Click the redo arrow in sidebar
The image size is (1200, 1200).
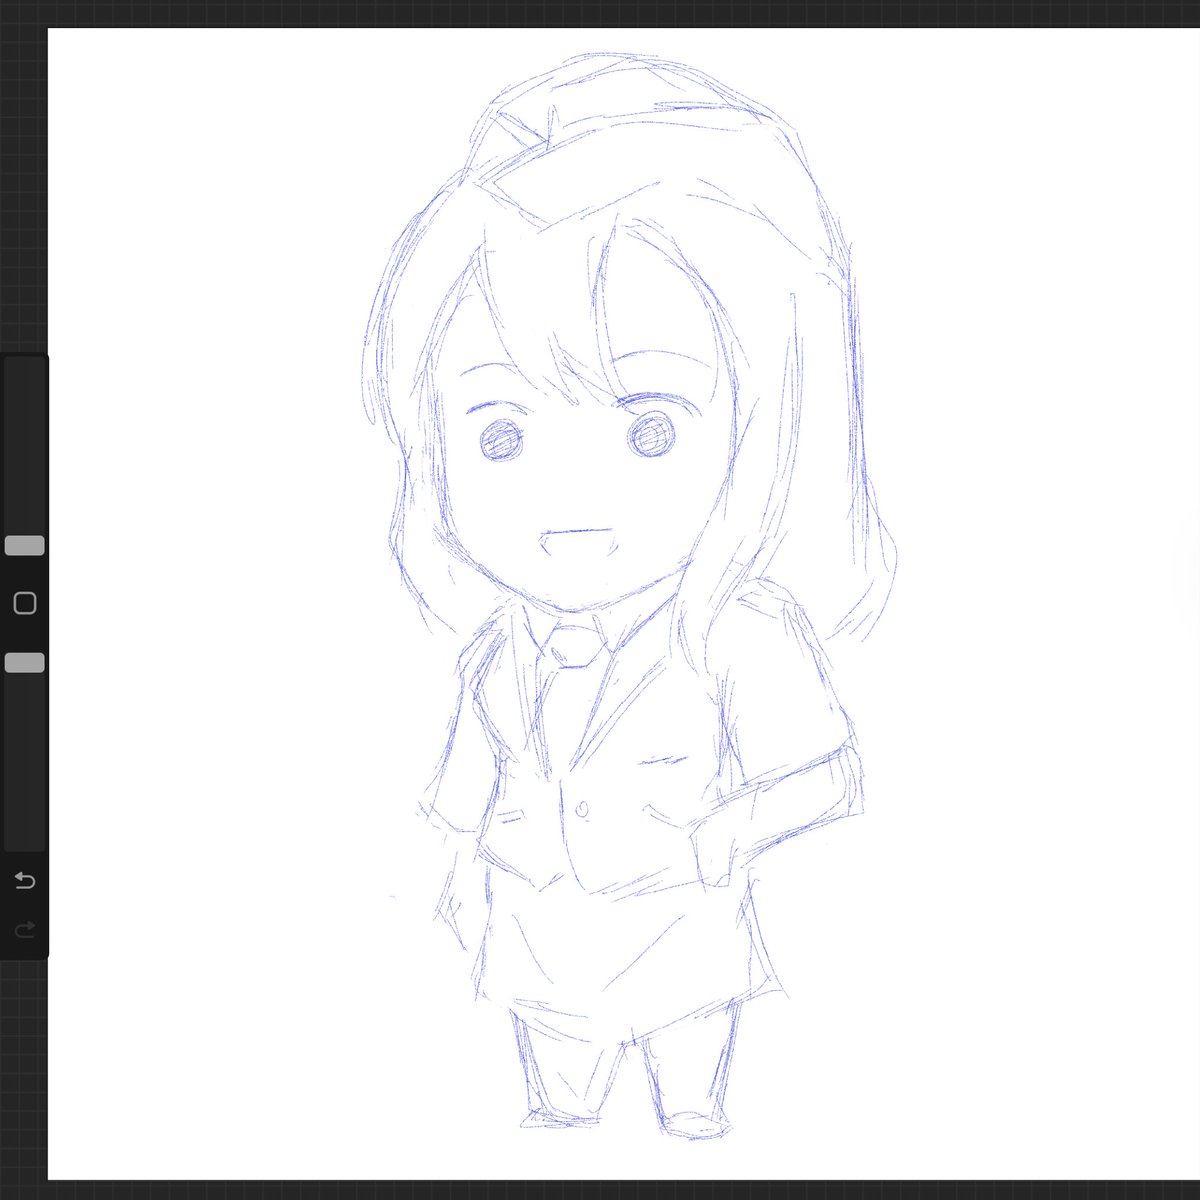pyautogui.click(x=25, y=929)
